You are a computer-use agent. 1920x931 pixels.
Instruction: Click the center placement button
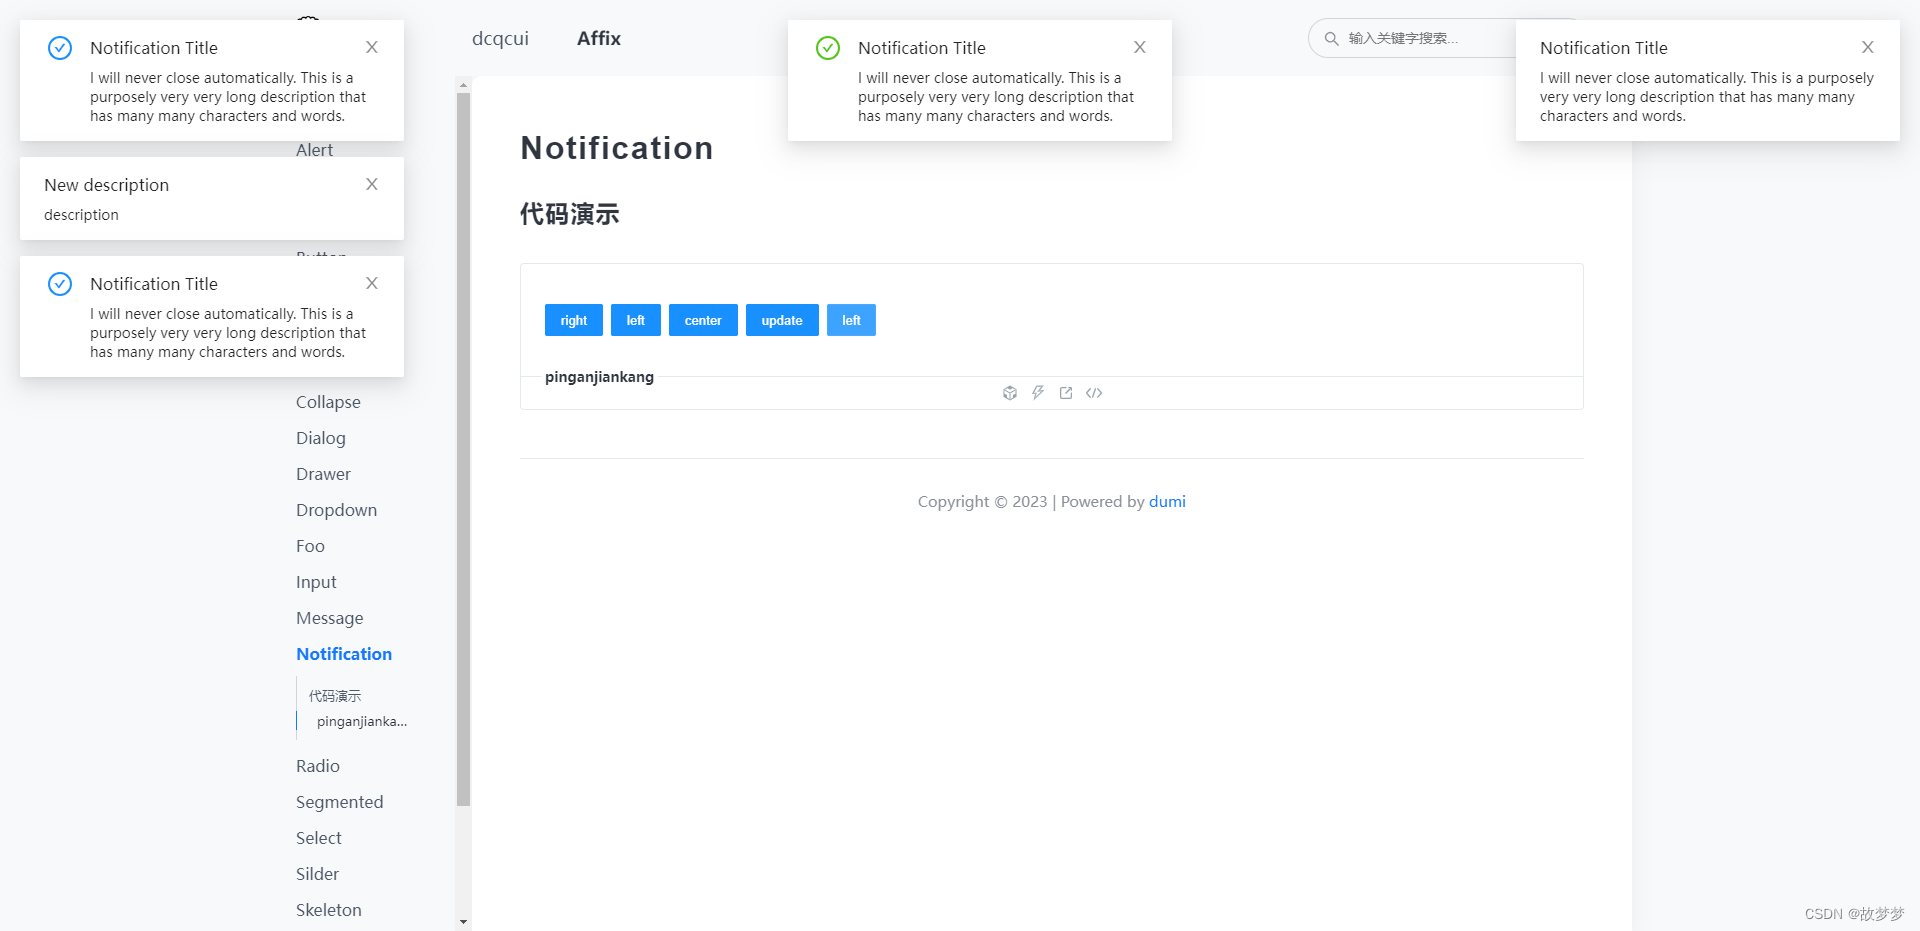(703, 320)
